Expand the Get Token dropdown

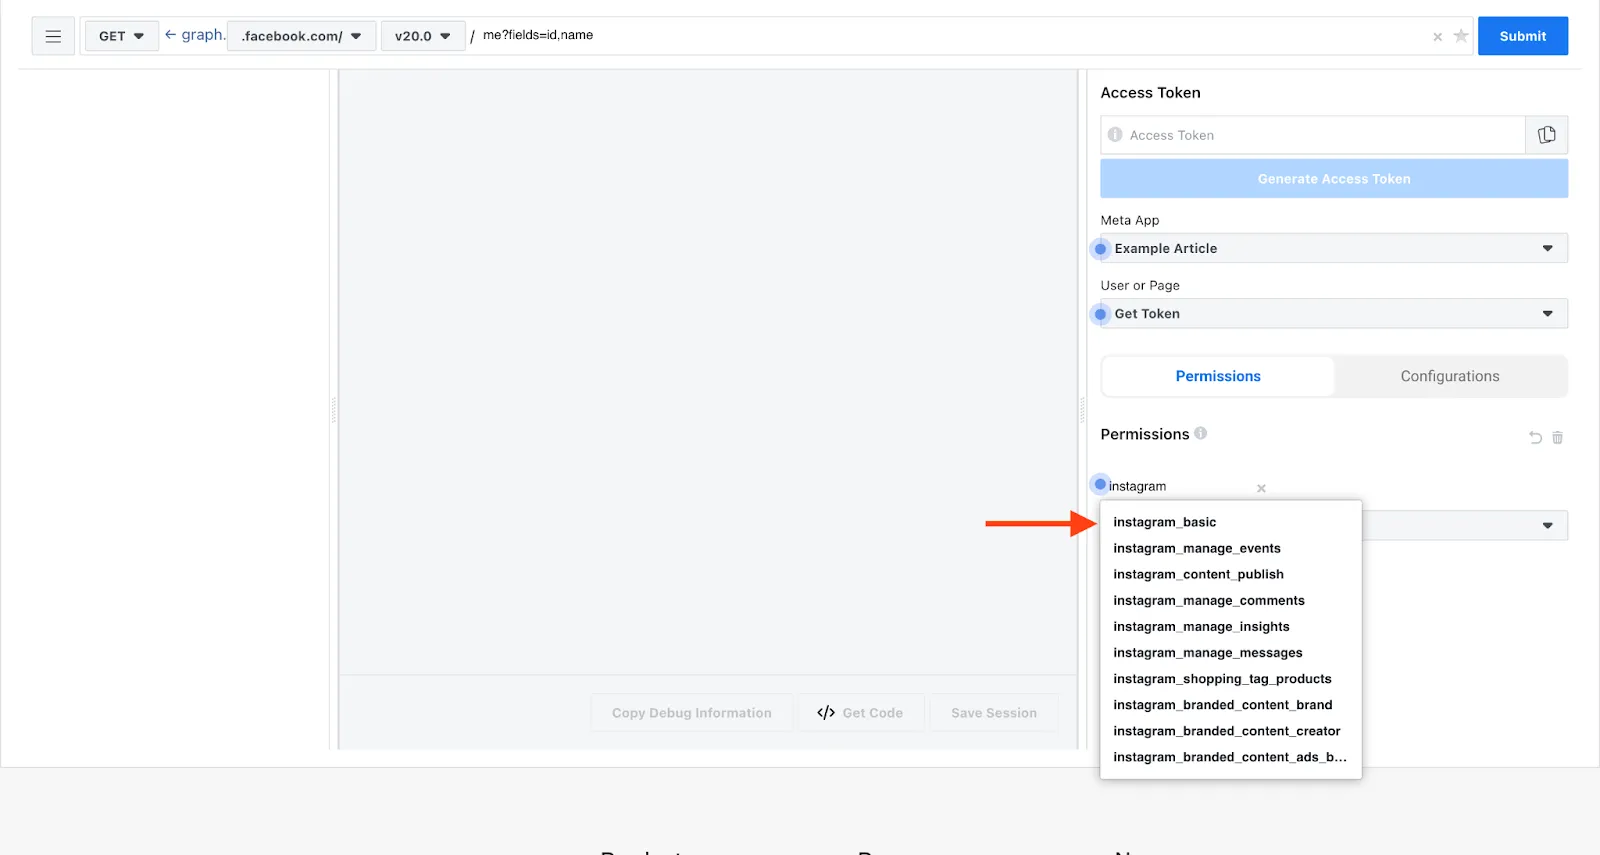pos(1334,313)
